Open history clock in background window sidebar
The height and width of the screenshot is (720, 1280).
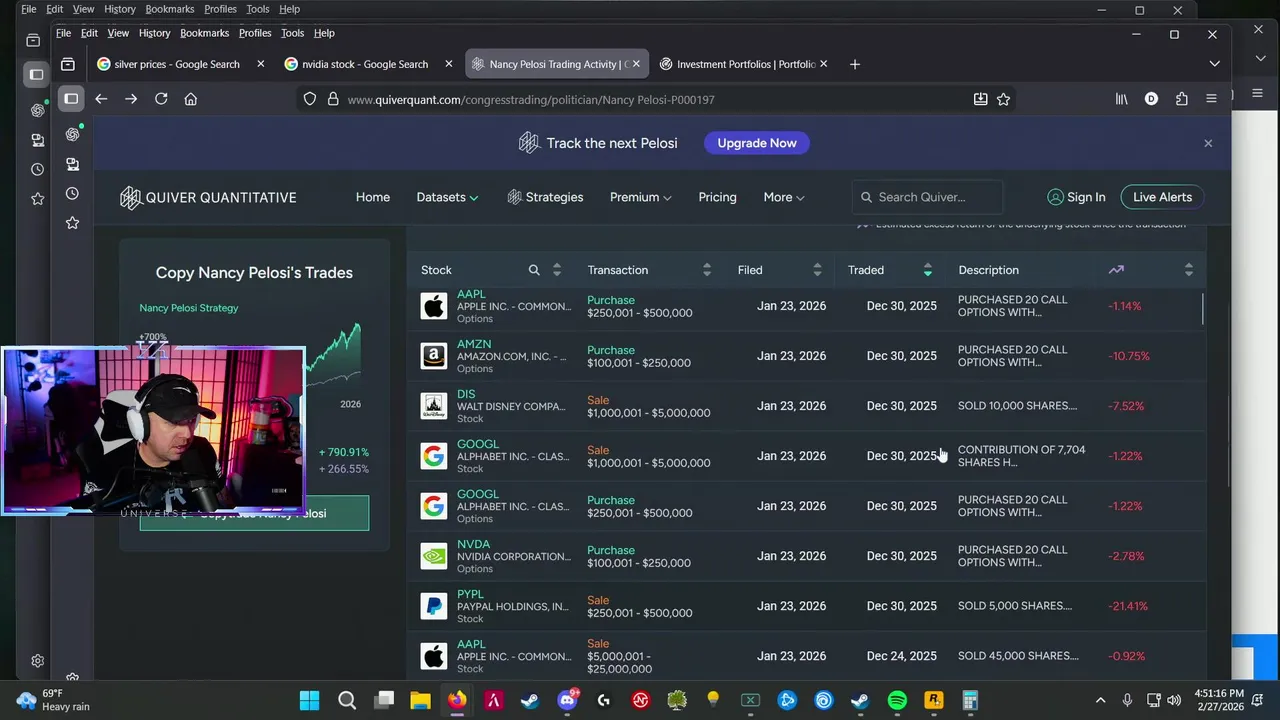[x=37, y=169]
